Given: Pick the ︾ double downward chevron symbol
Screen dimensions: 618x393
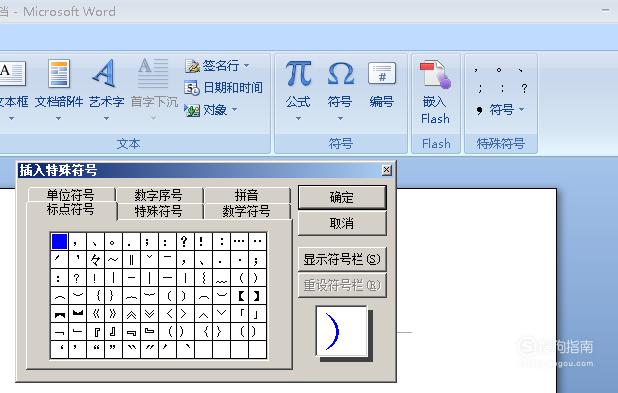Looking at the screenshot, I should coord(149,313).
